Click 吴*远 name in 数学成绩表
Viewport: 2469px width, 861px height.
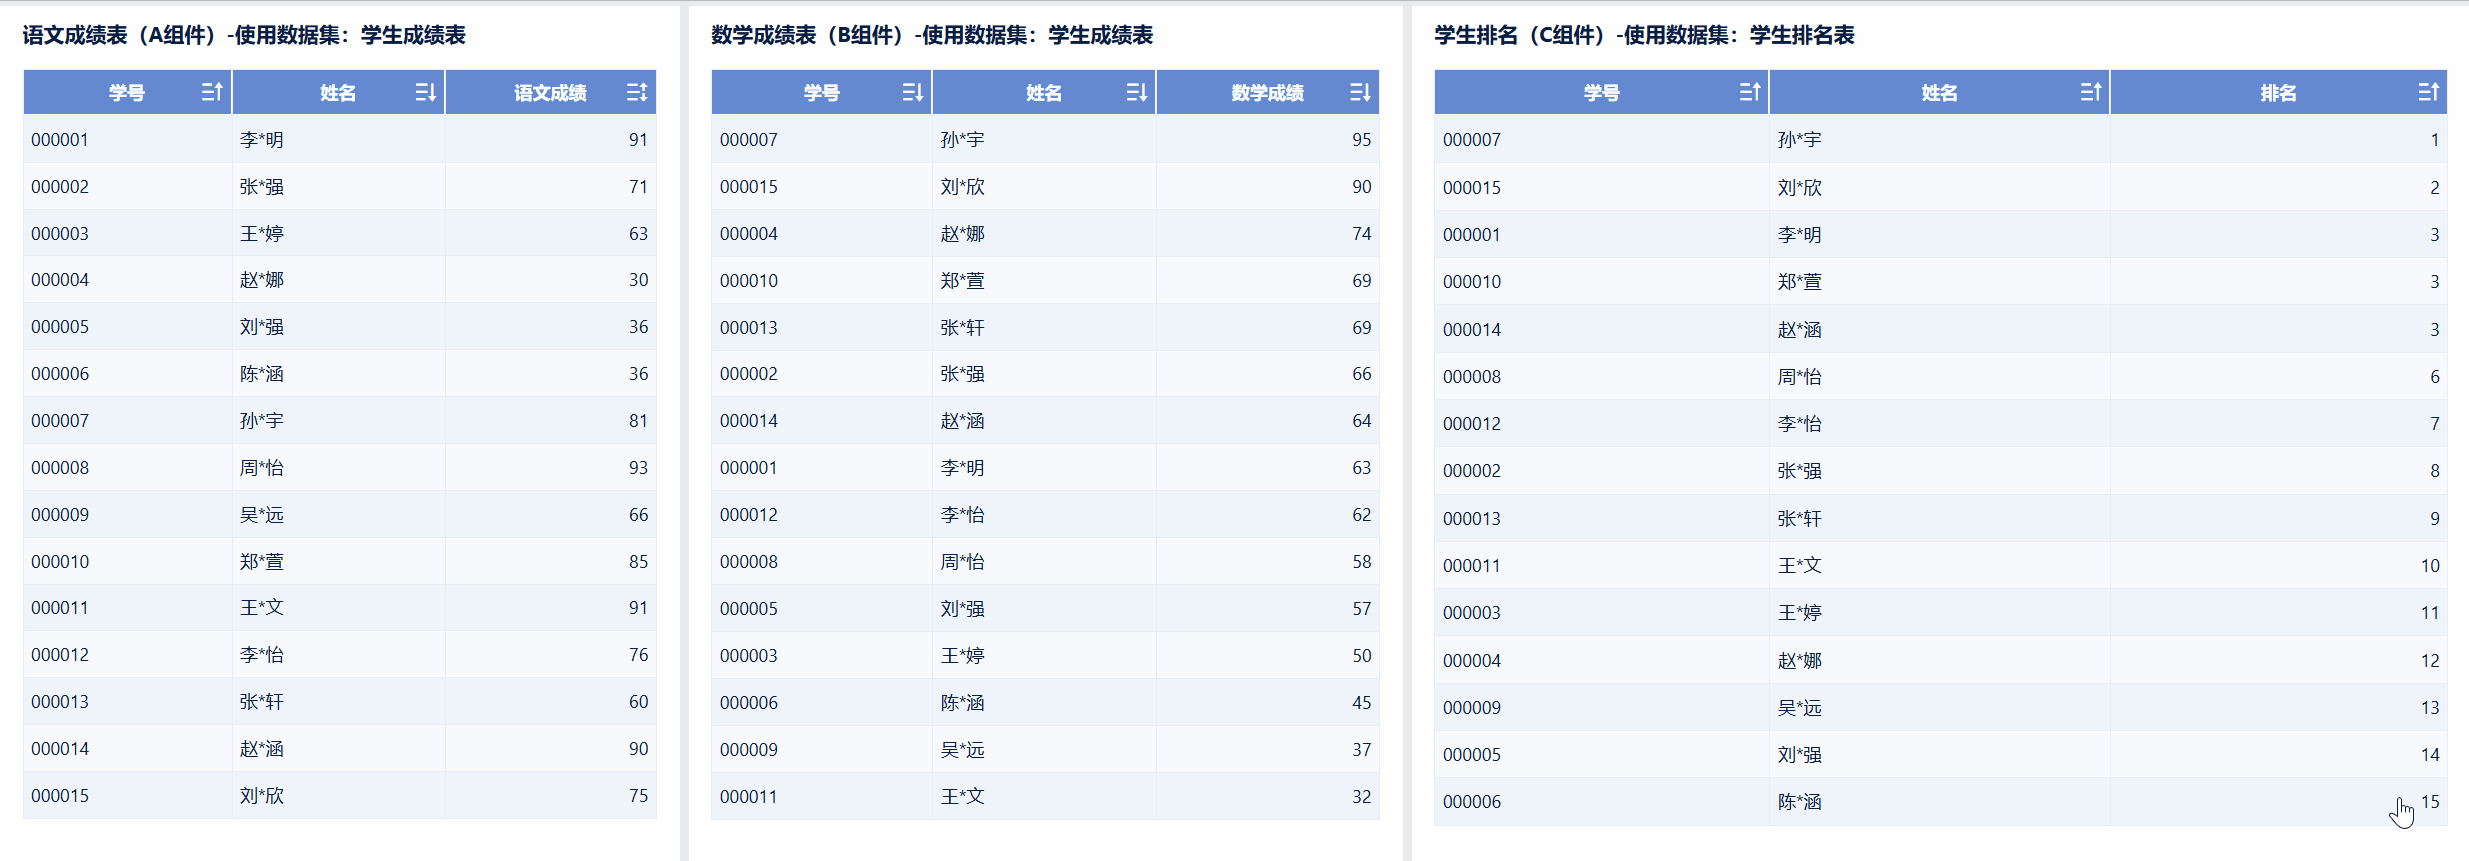pos(963,750)
